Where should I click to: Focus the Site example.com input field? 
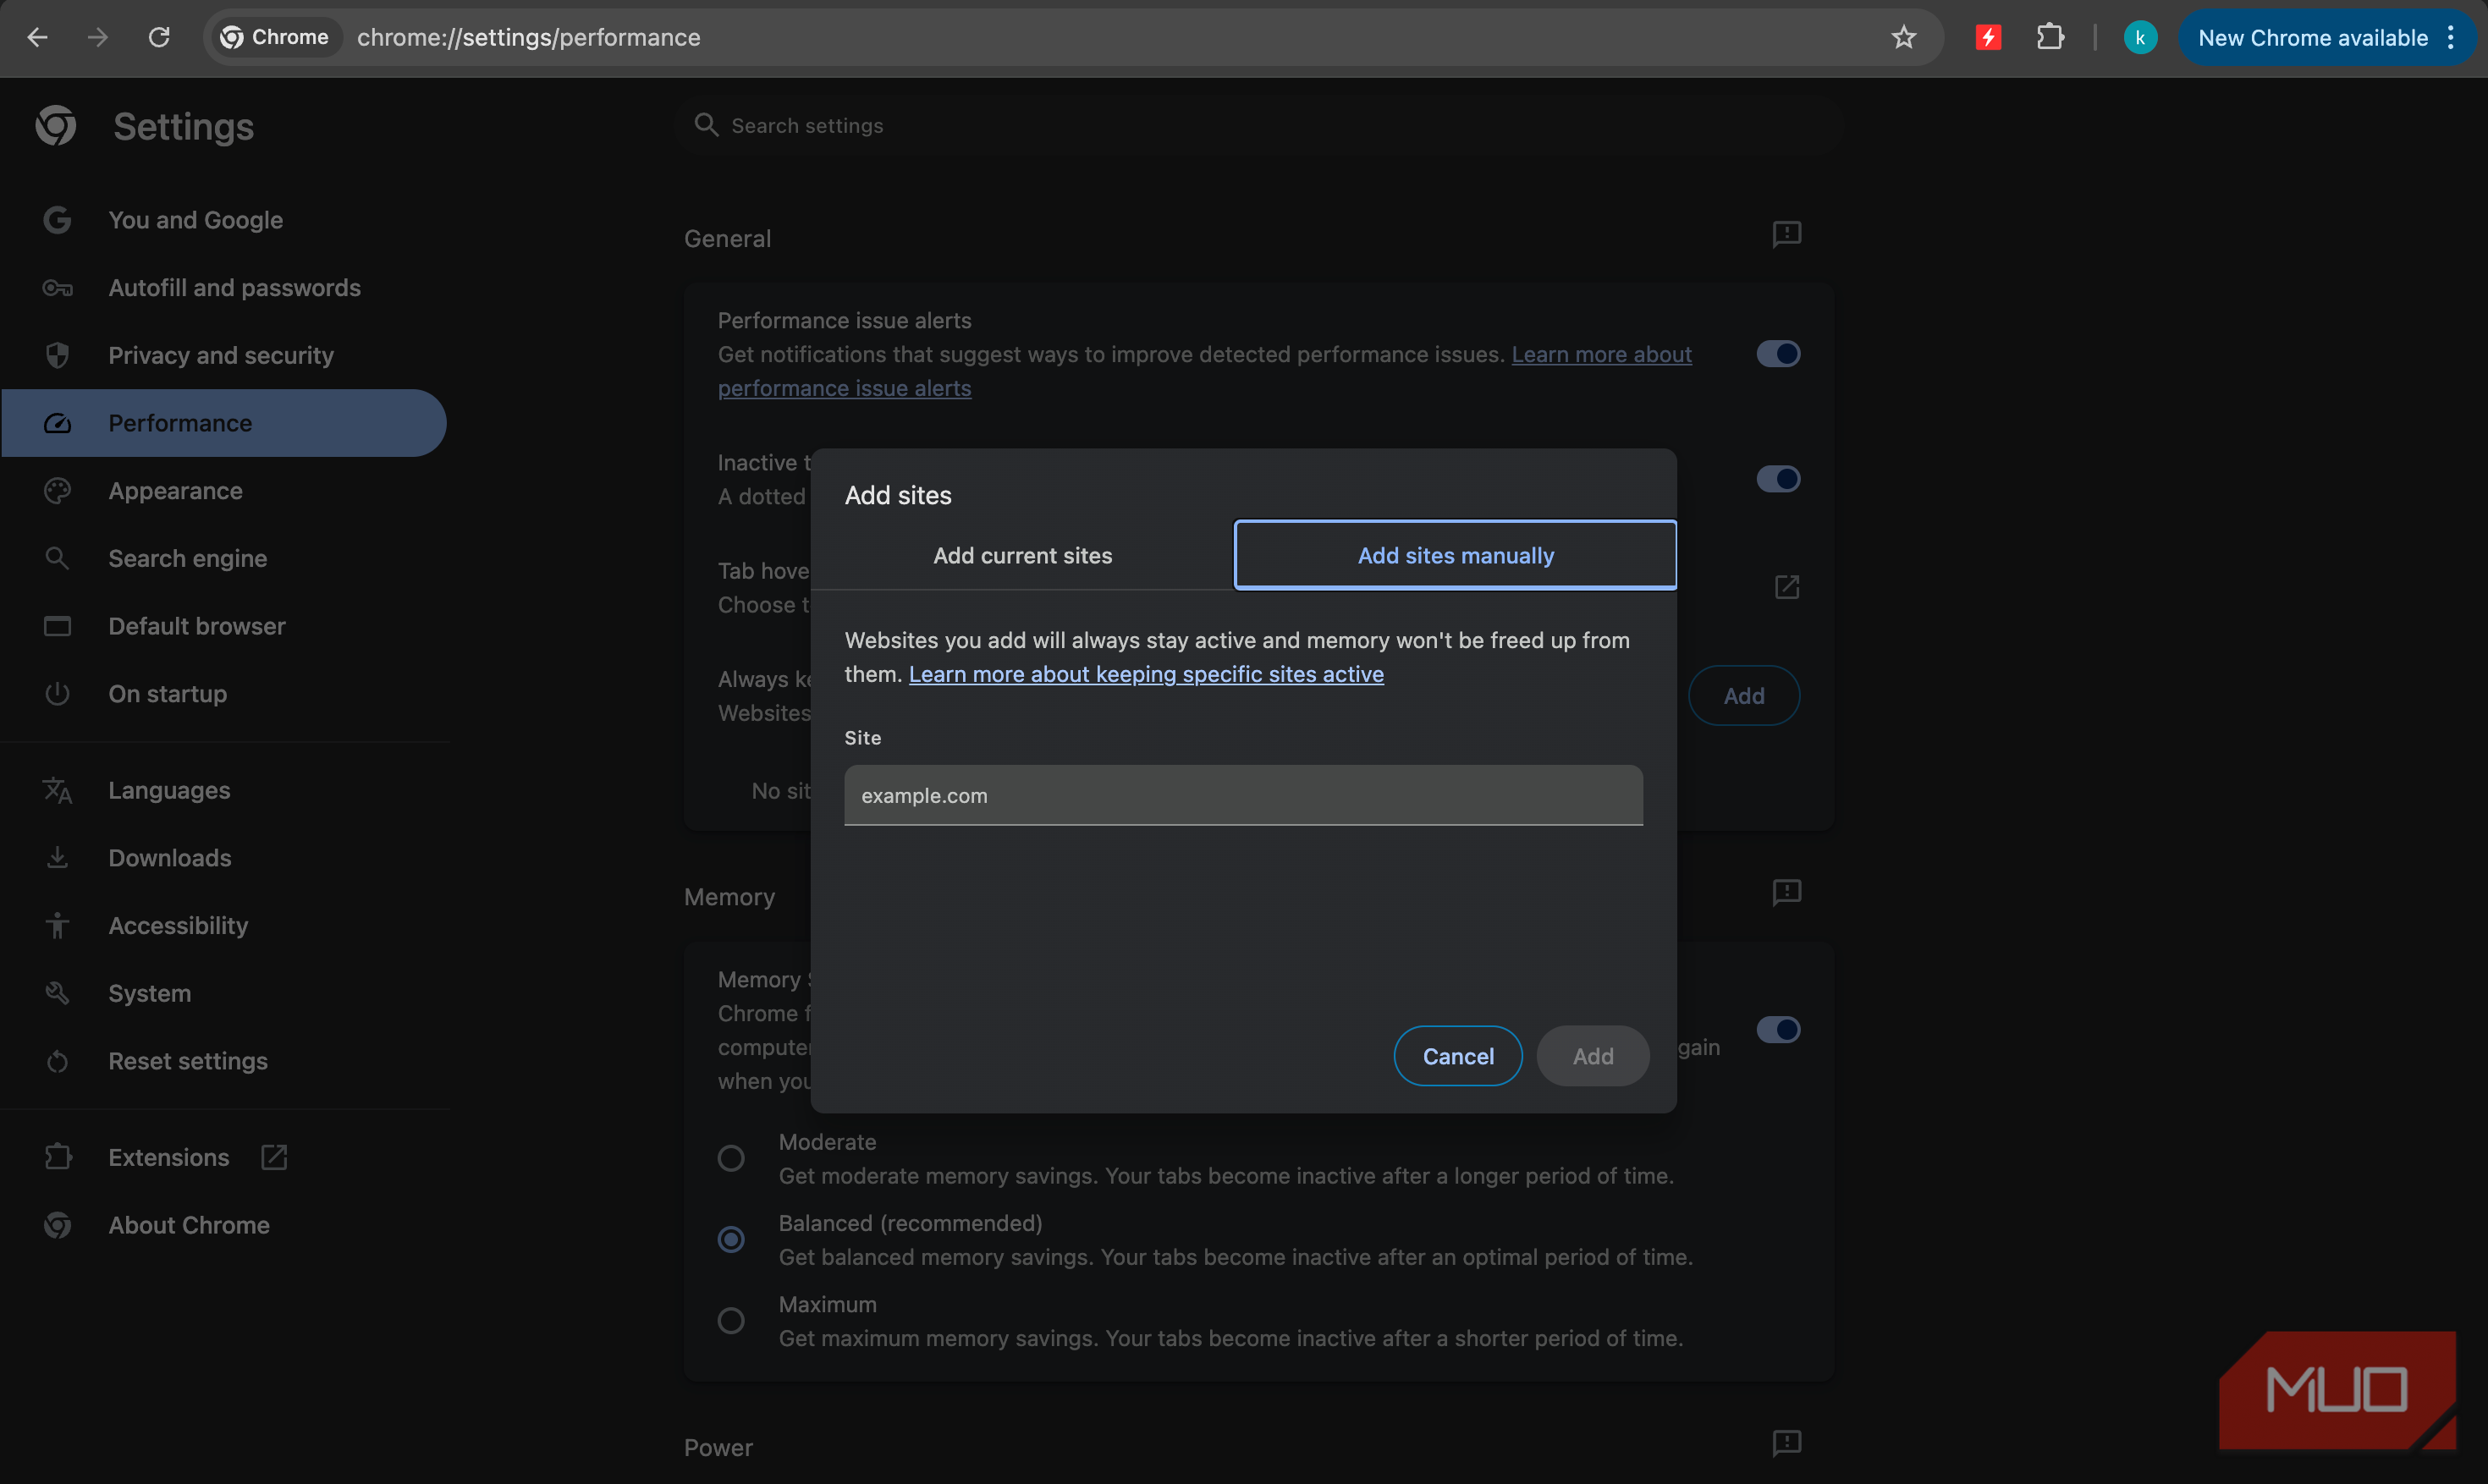click(x=1243, y=795)
